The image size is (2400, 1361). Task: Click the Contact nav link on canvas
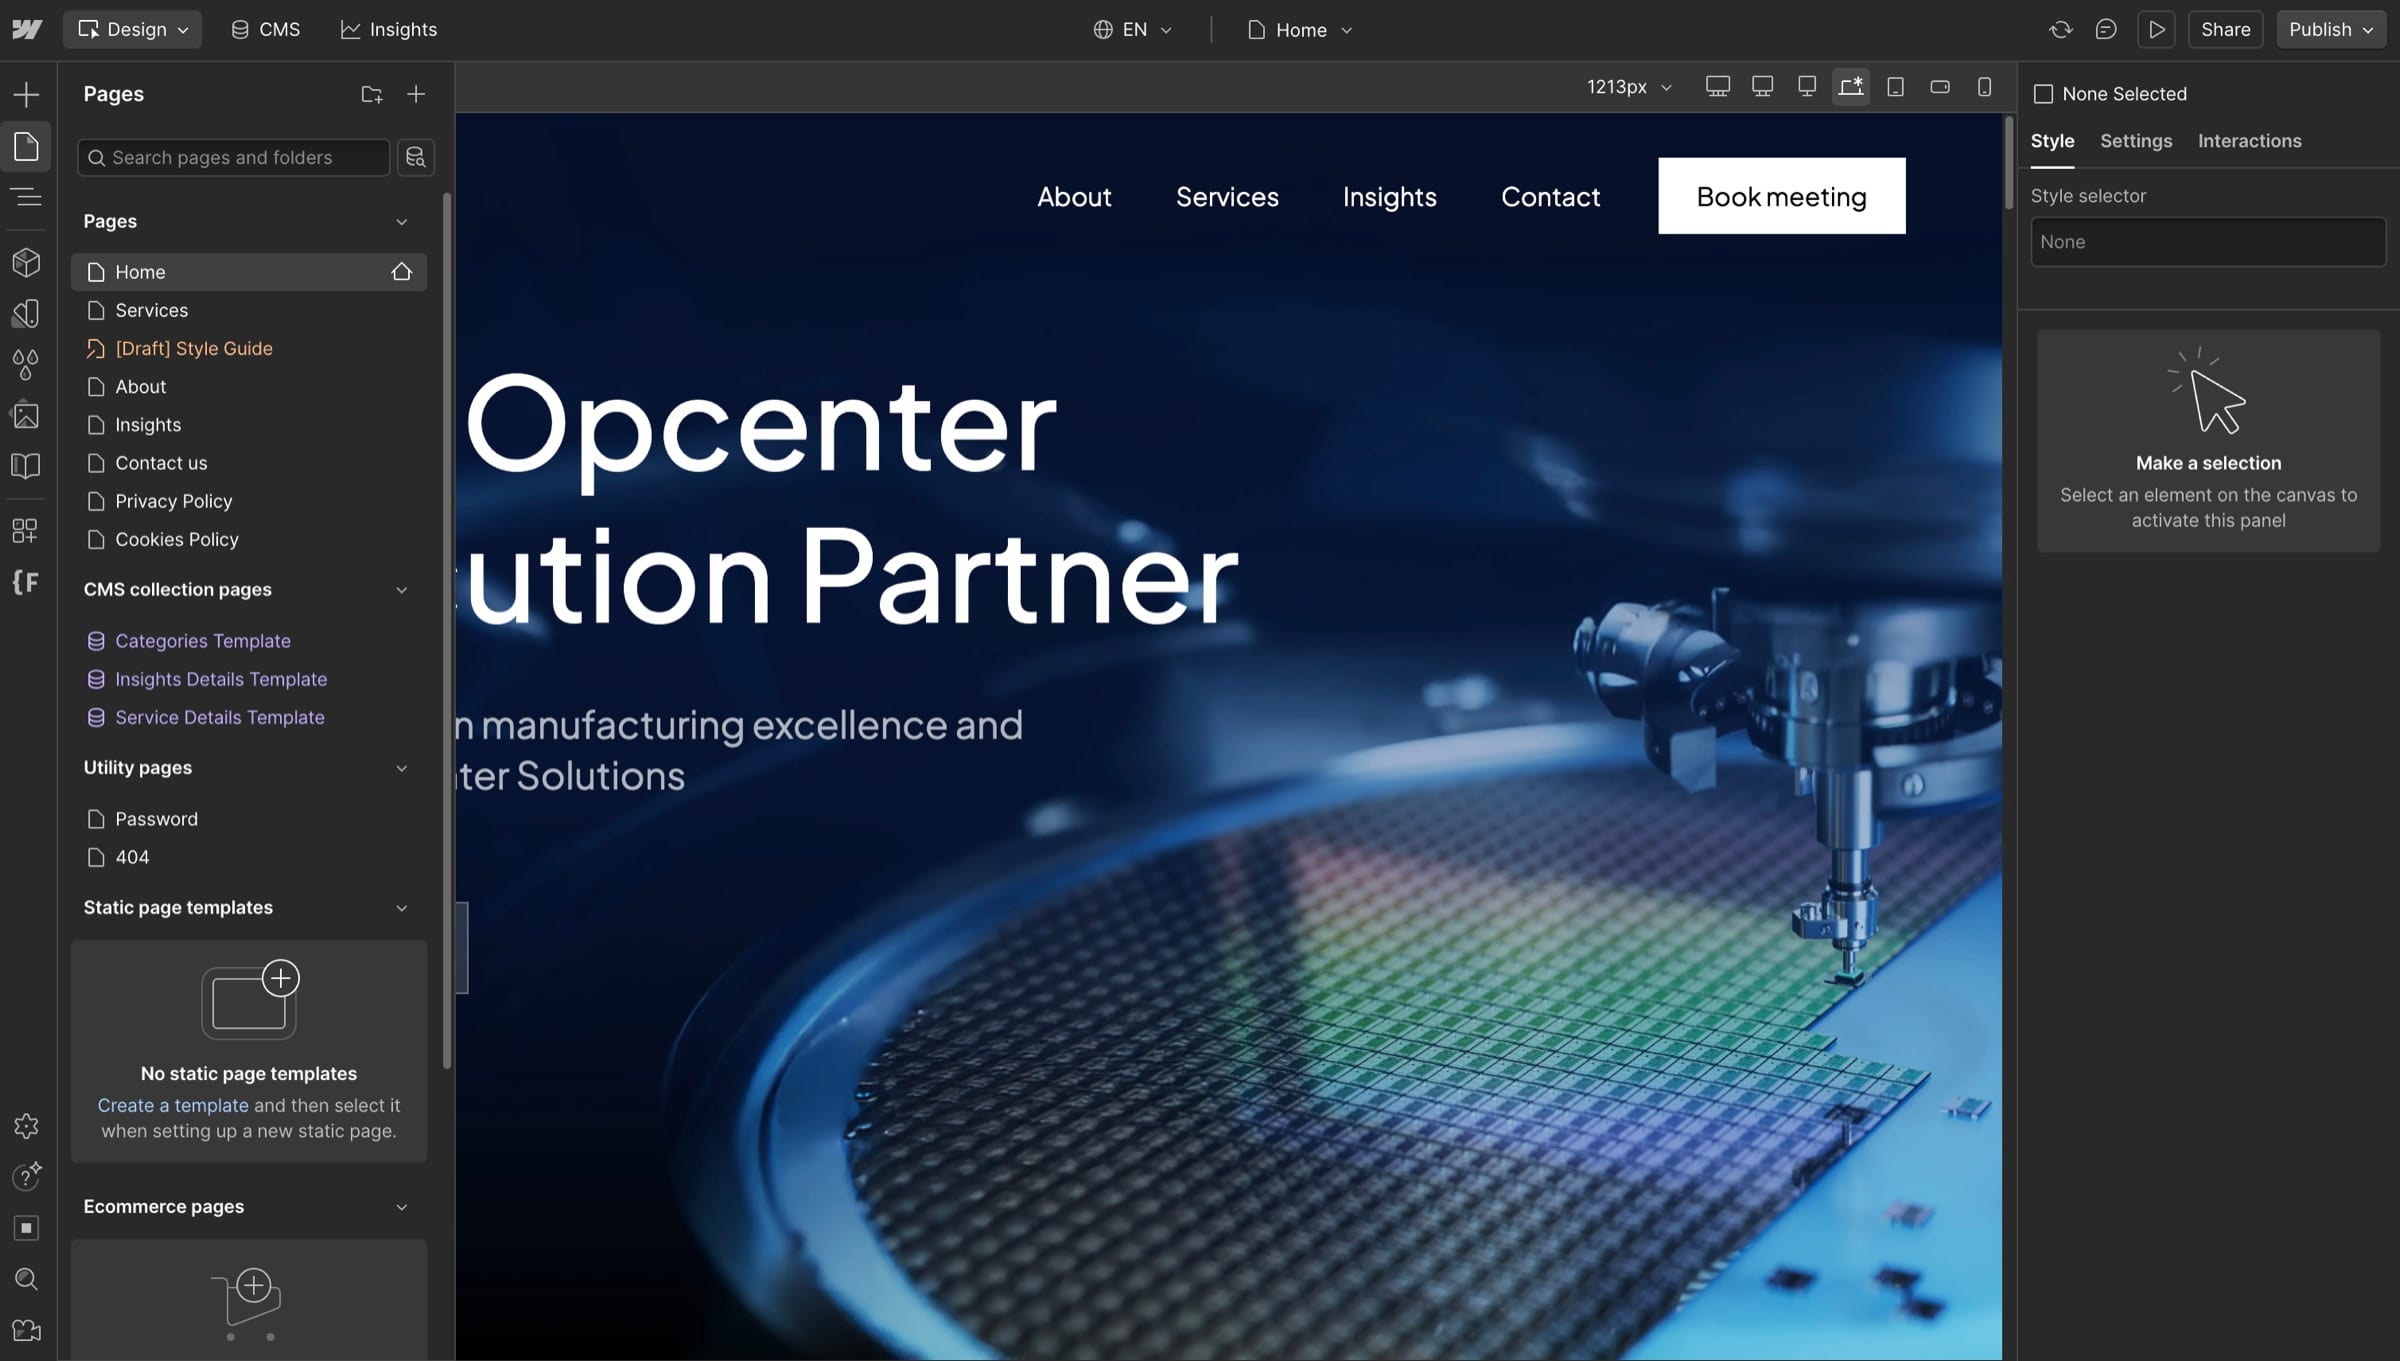1551,197
